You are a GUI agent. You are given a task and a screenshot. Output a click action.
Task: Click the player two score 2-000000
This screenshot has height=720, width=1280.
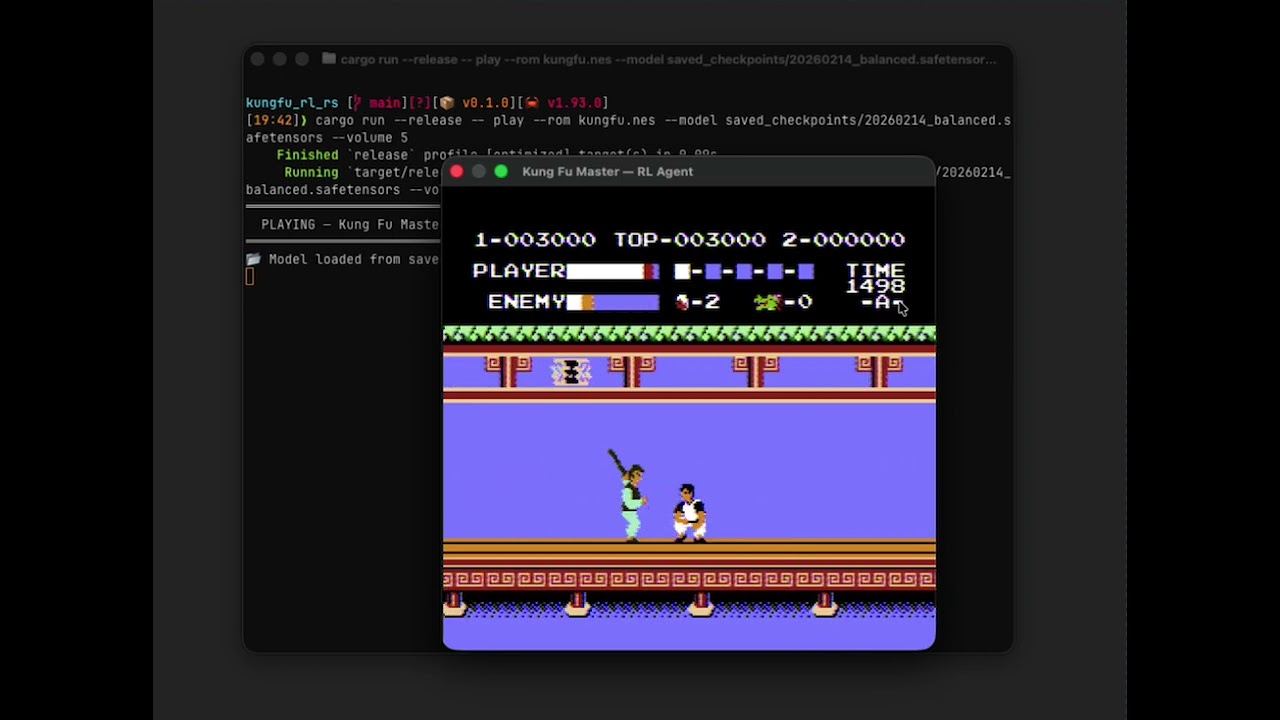tap(844, 240)
